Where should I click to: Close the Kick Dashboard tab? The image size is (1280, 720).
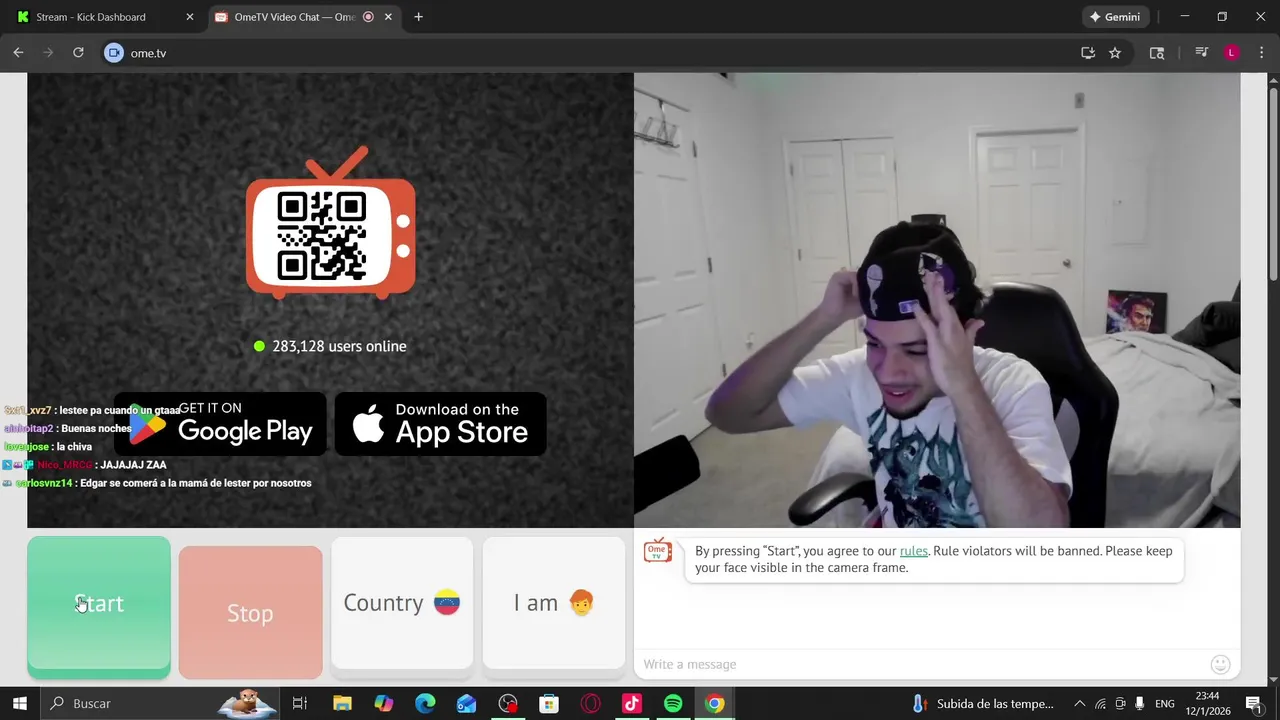(x=190, y=17)
